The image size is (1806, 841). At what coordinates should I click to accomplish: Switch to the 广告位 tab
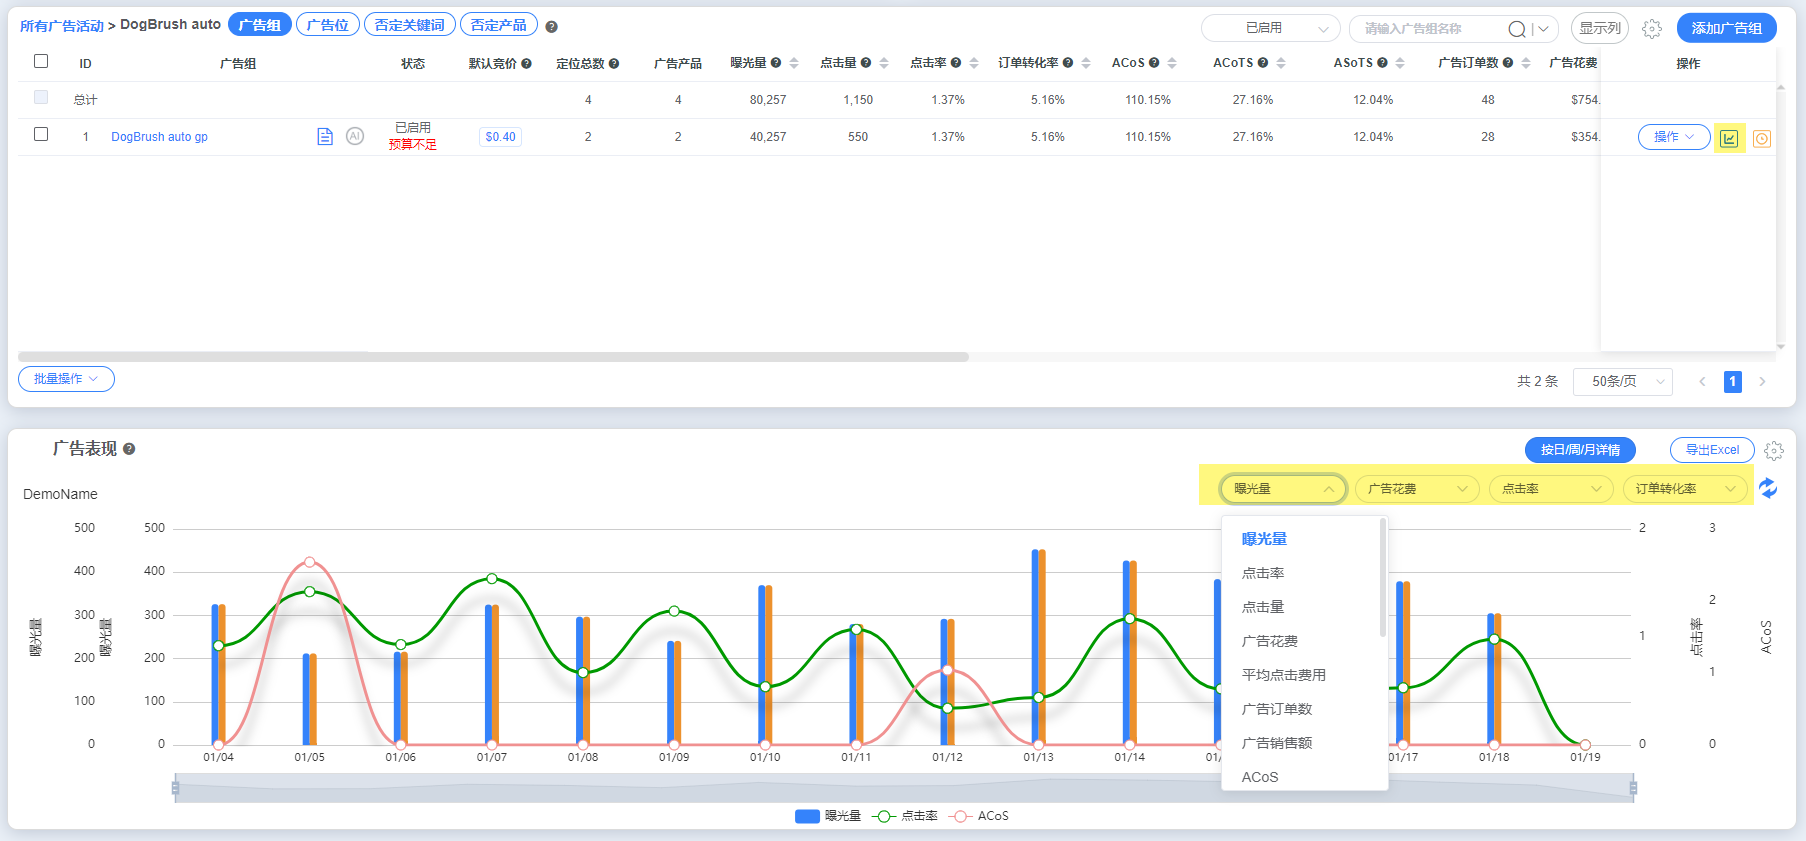coord(328,25)
